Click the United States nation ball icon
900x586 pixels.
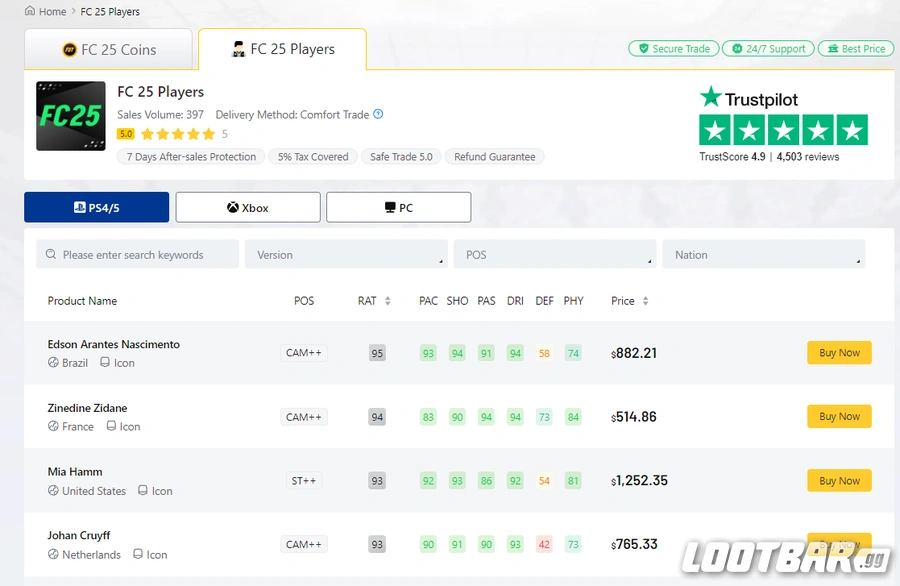click(53, 490)
